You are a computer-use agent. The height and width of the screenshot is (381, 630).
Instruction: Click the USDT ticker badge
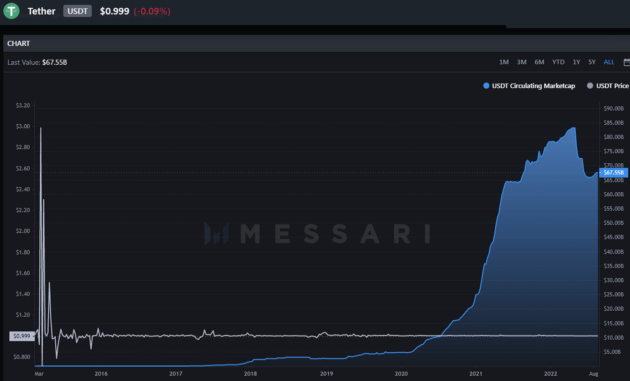click(x=77, y=11)
